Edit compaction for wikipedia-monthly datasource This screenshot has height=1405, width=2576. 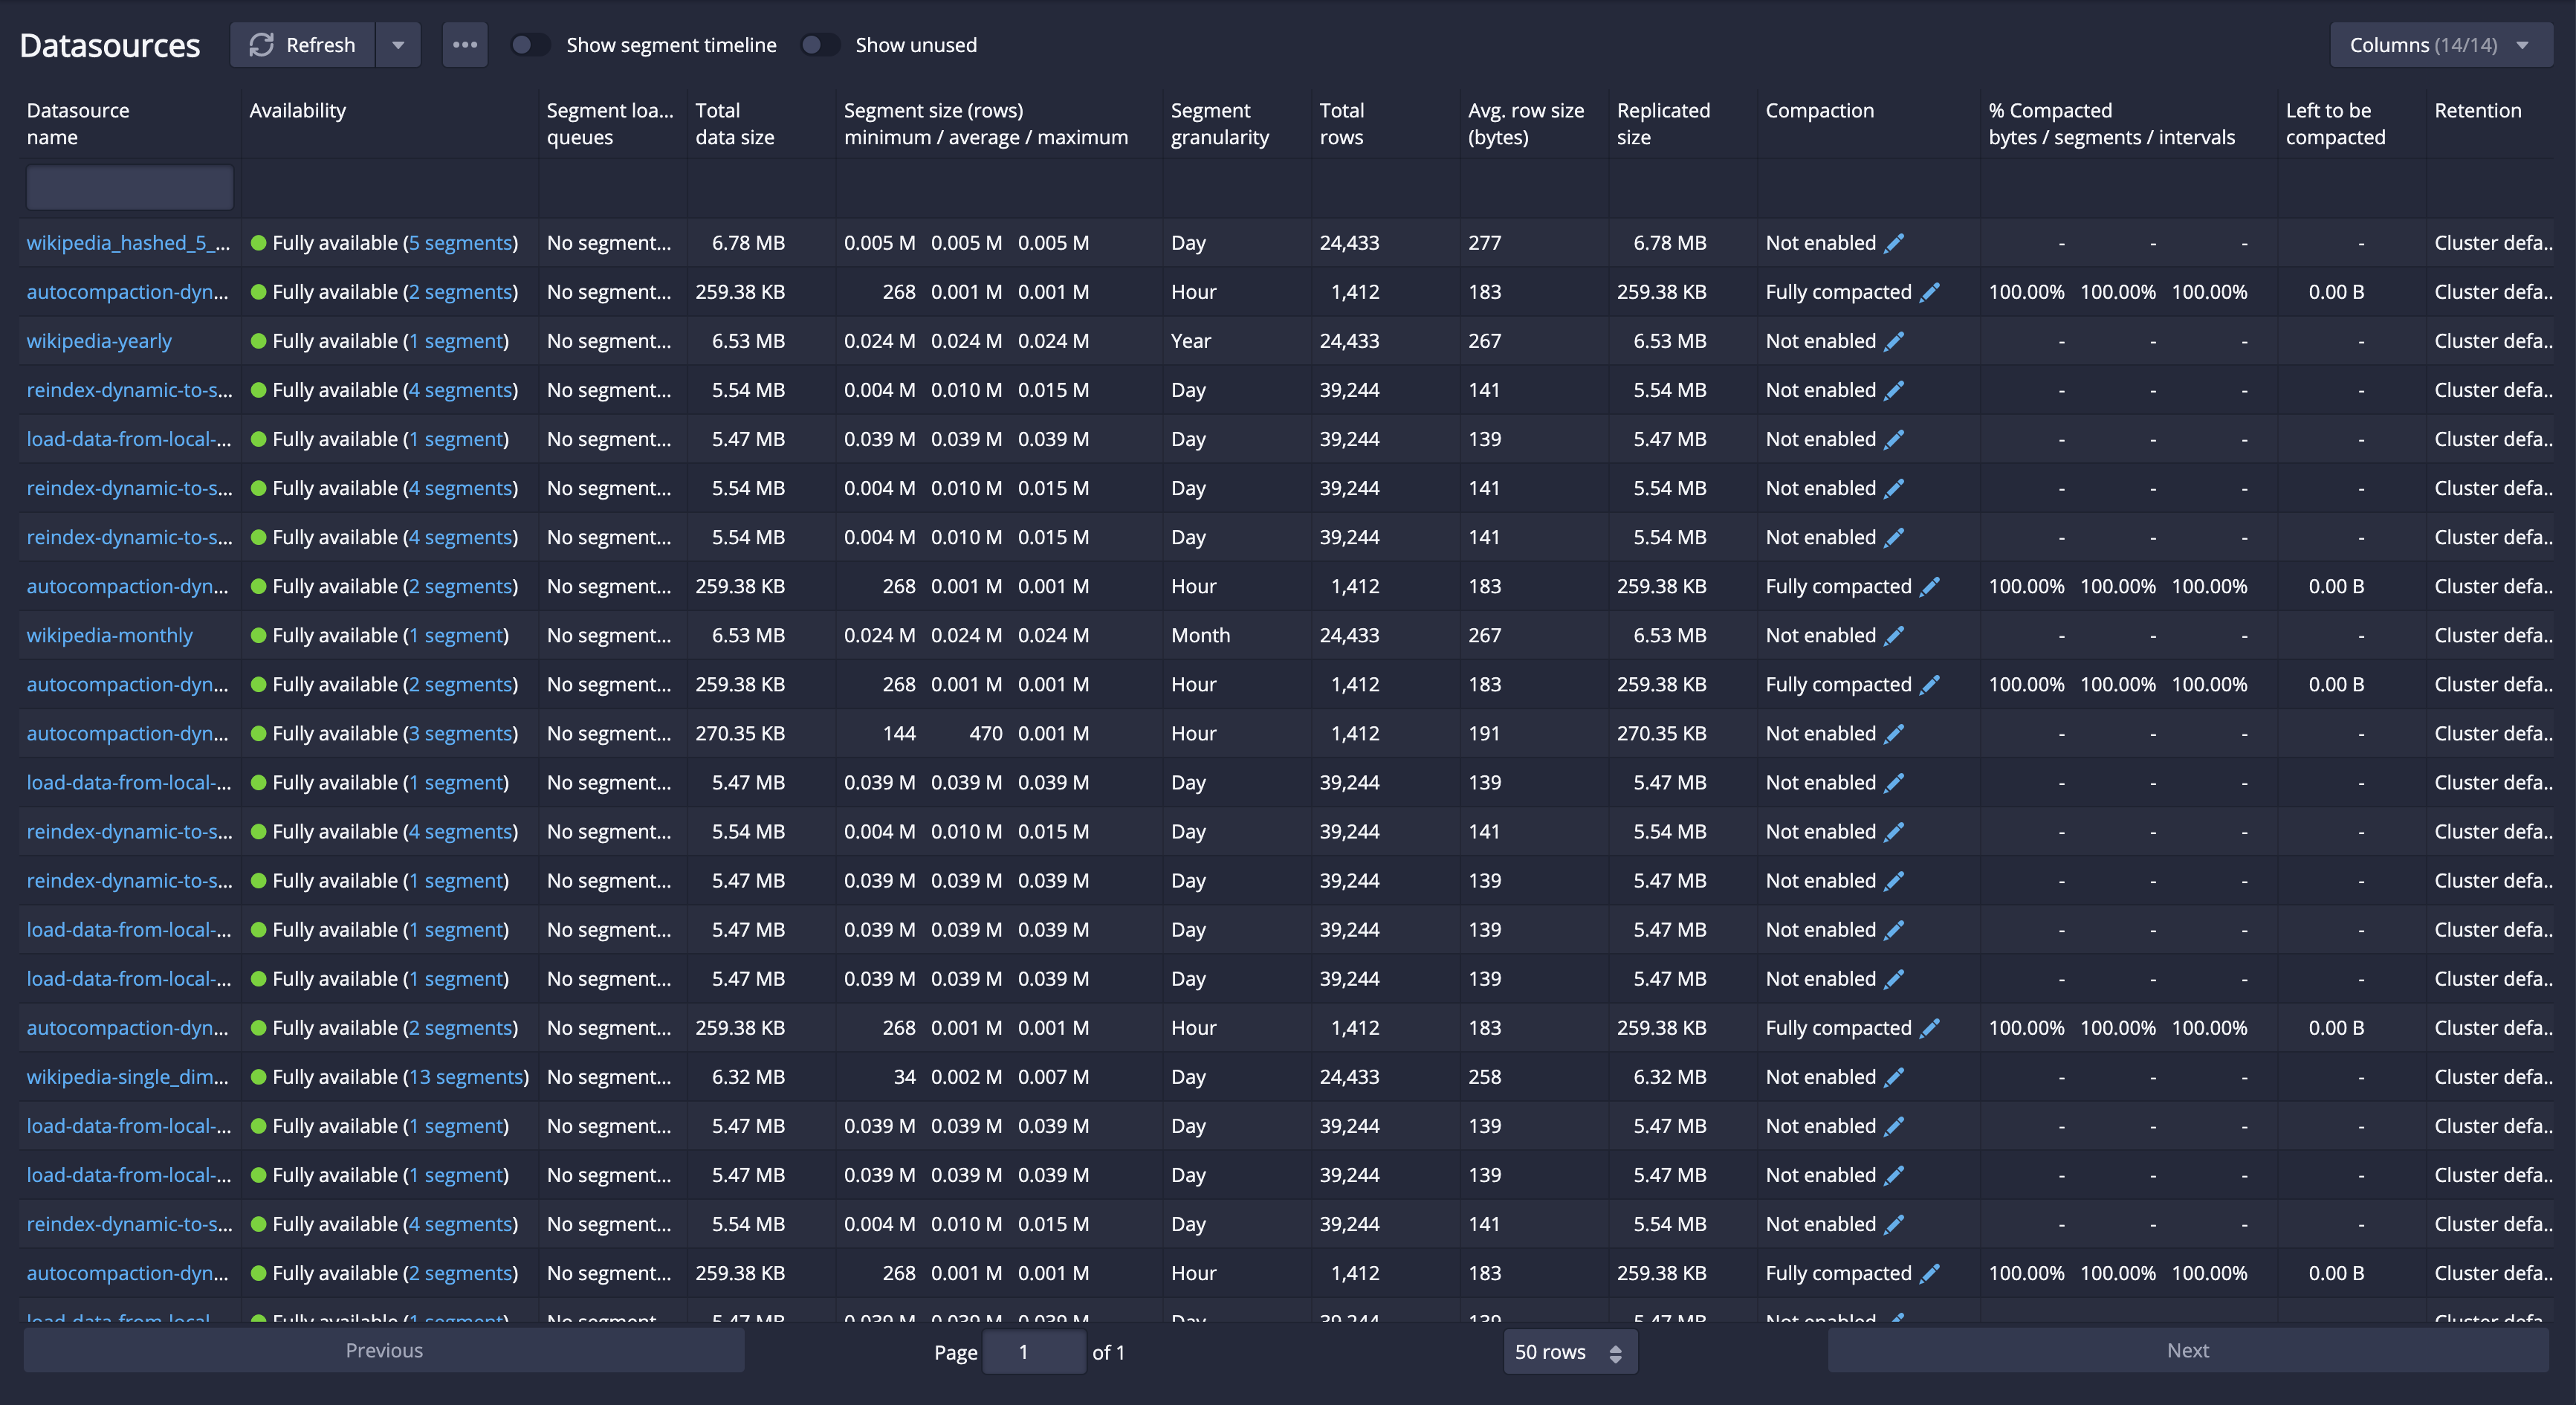[1894, 636]
